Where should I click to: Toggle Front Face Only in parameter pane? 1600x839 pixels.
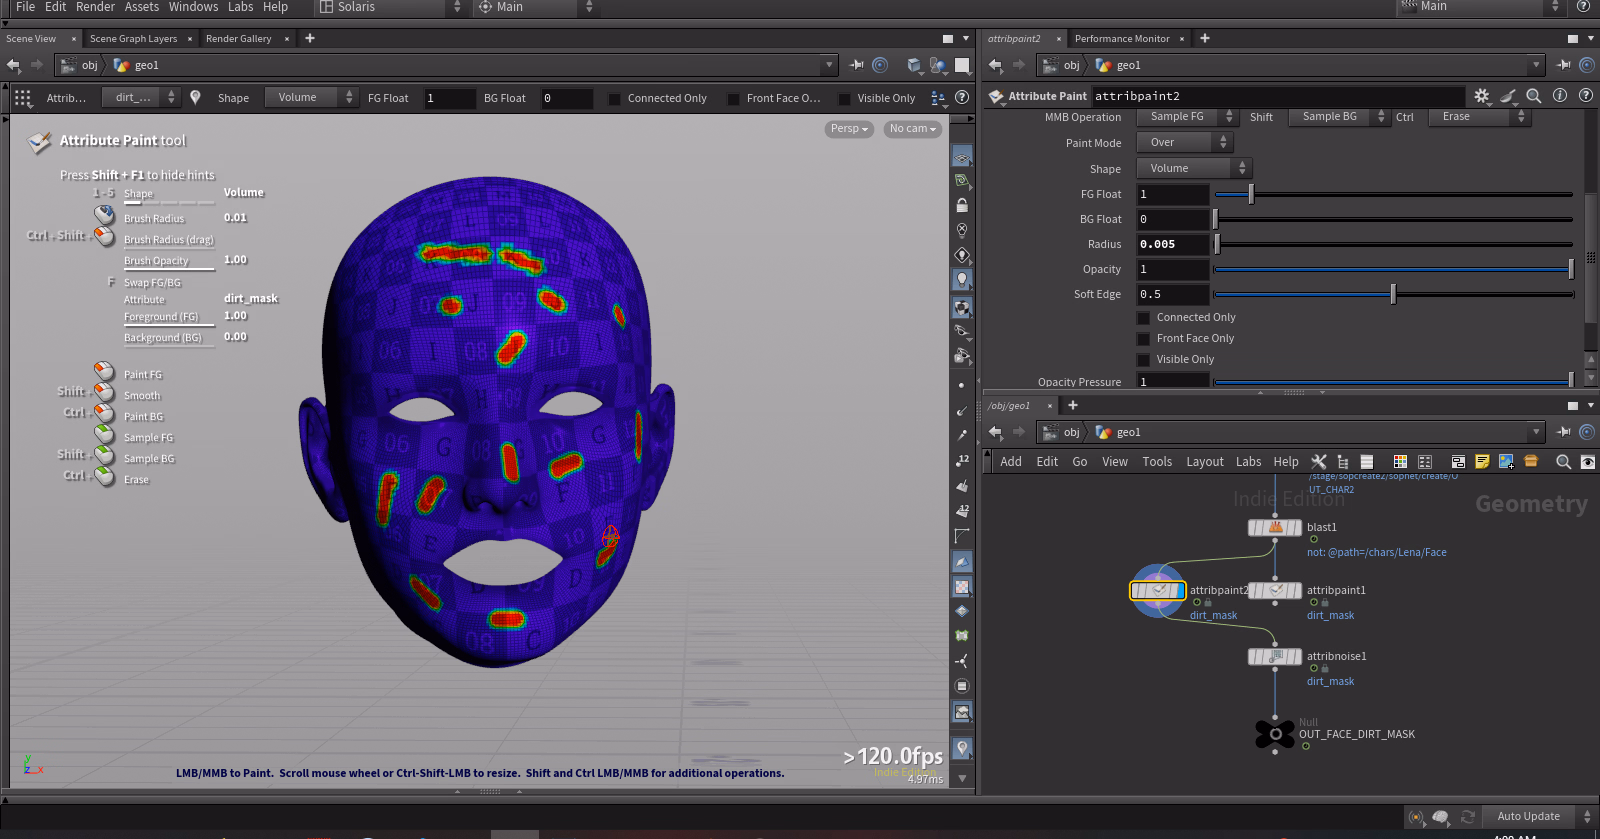tap(1144, 339)
